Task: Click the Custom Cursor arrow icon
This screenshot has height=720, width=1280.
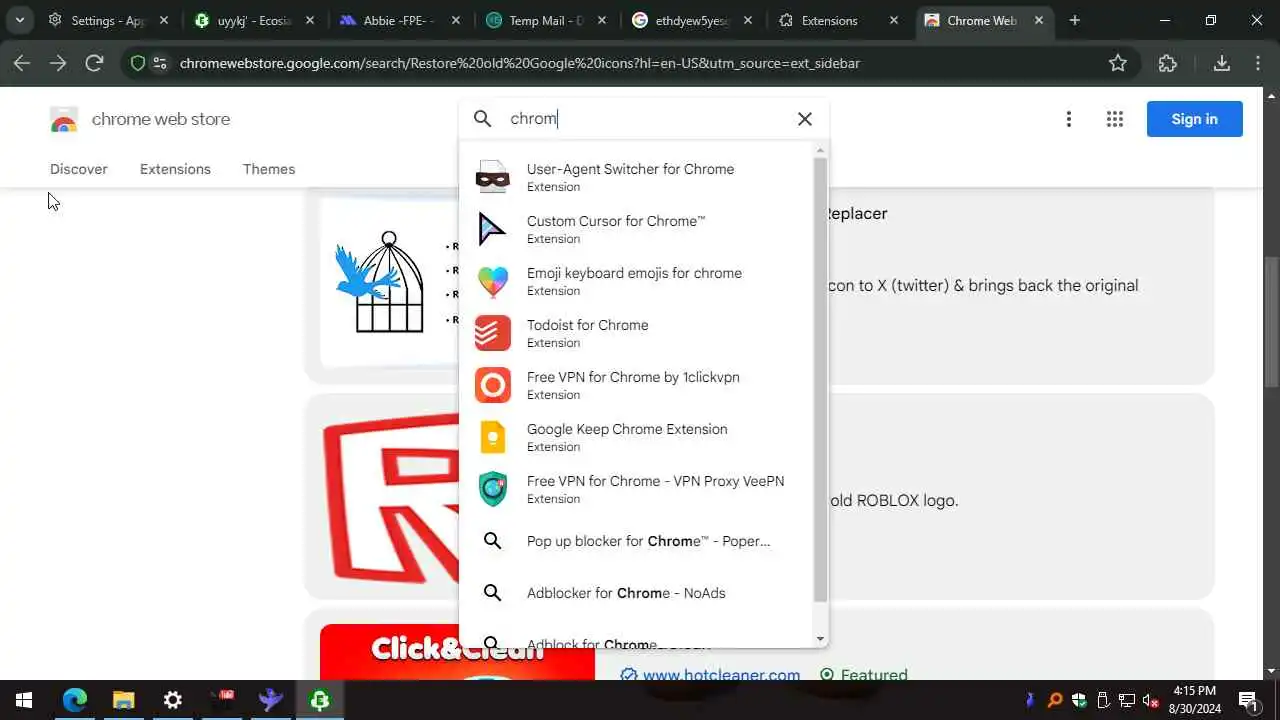Action: 492,229
